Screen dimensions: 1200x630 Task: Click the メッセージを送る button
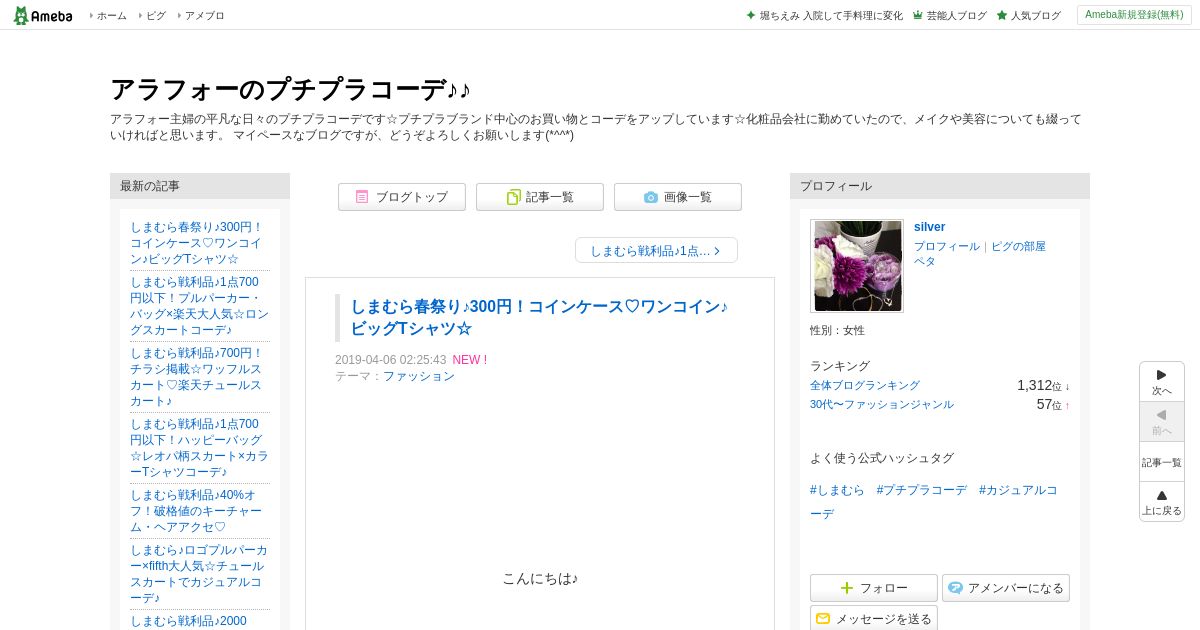(x=874, y=618)
